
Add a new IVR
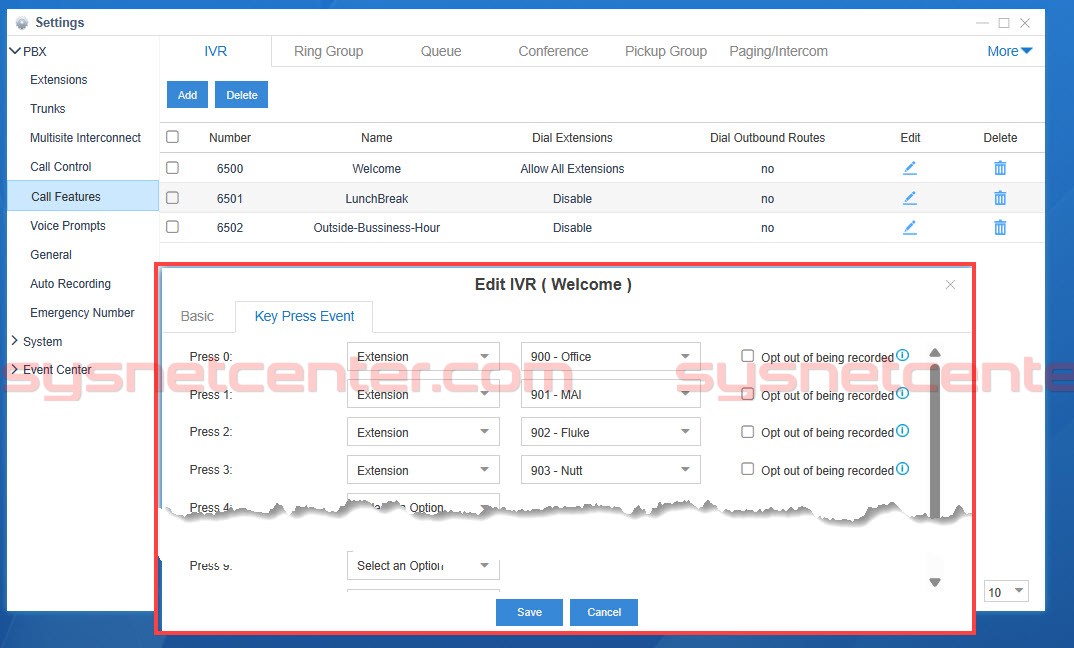pos(187,94)
